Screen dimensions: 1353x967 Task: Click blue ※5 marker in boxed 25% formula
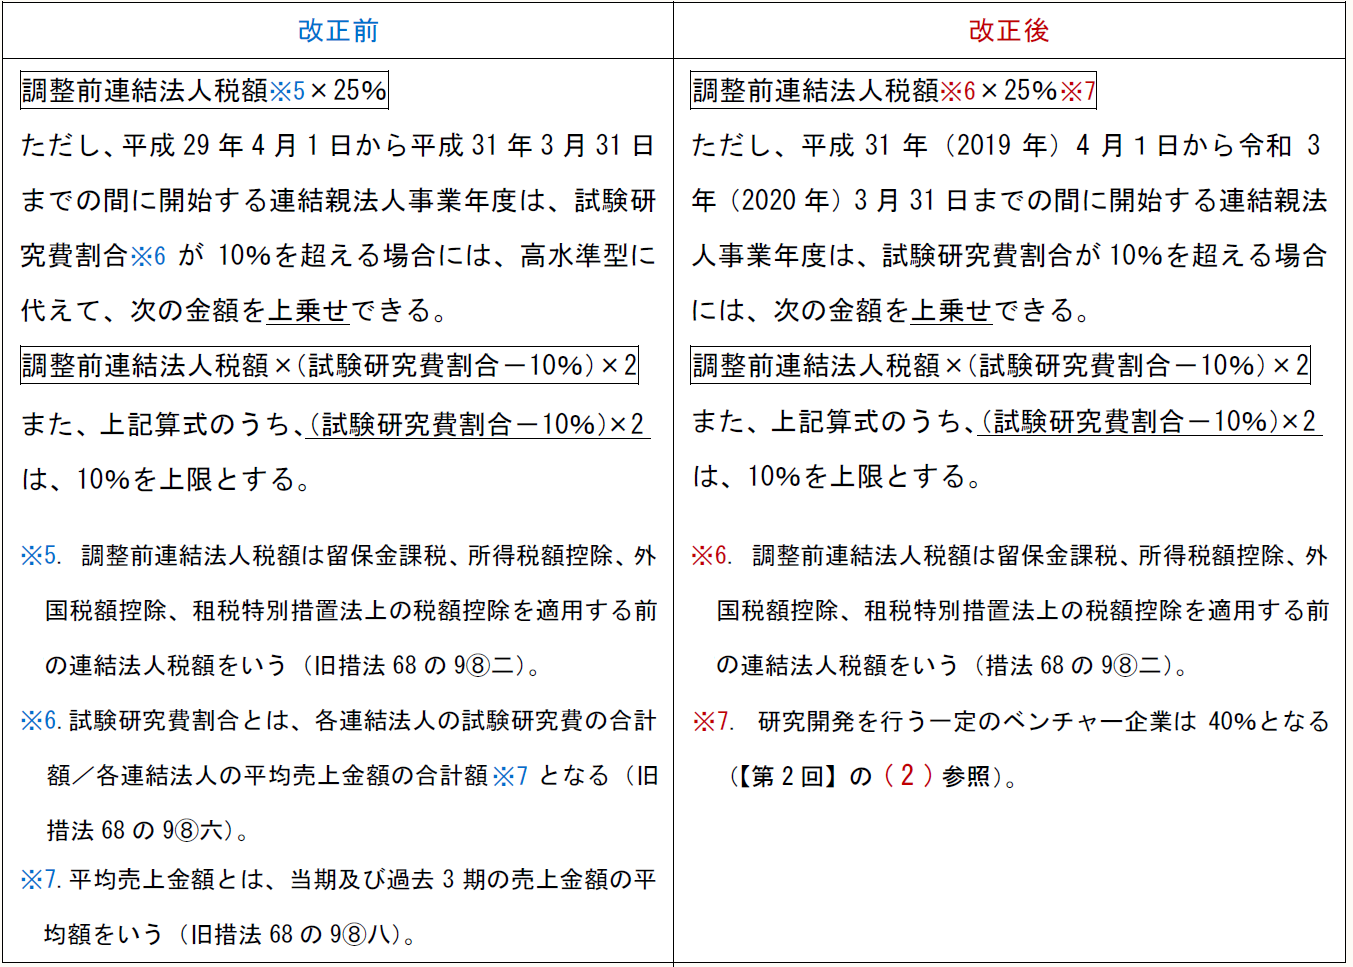point(287,91)
